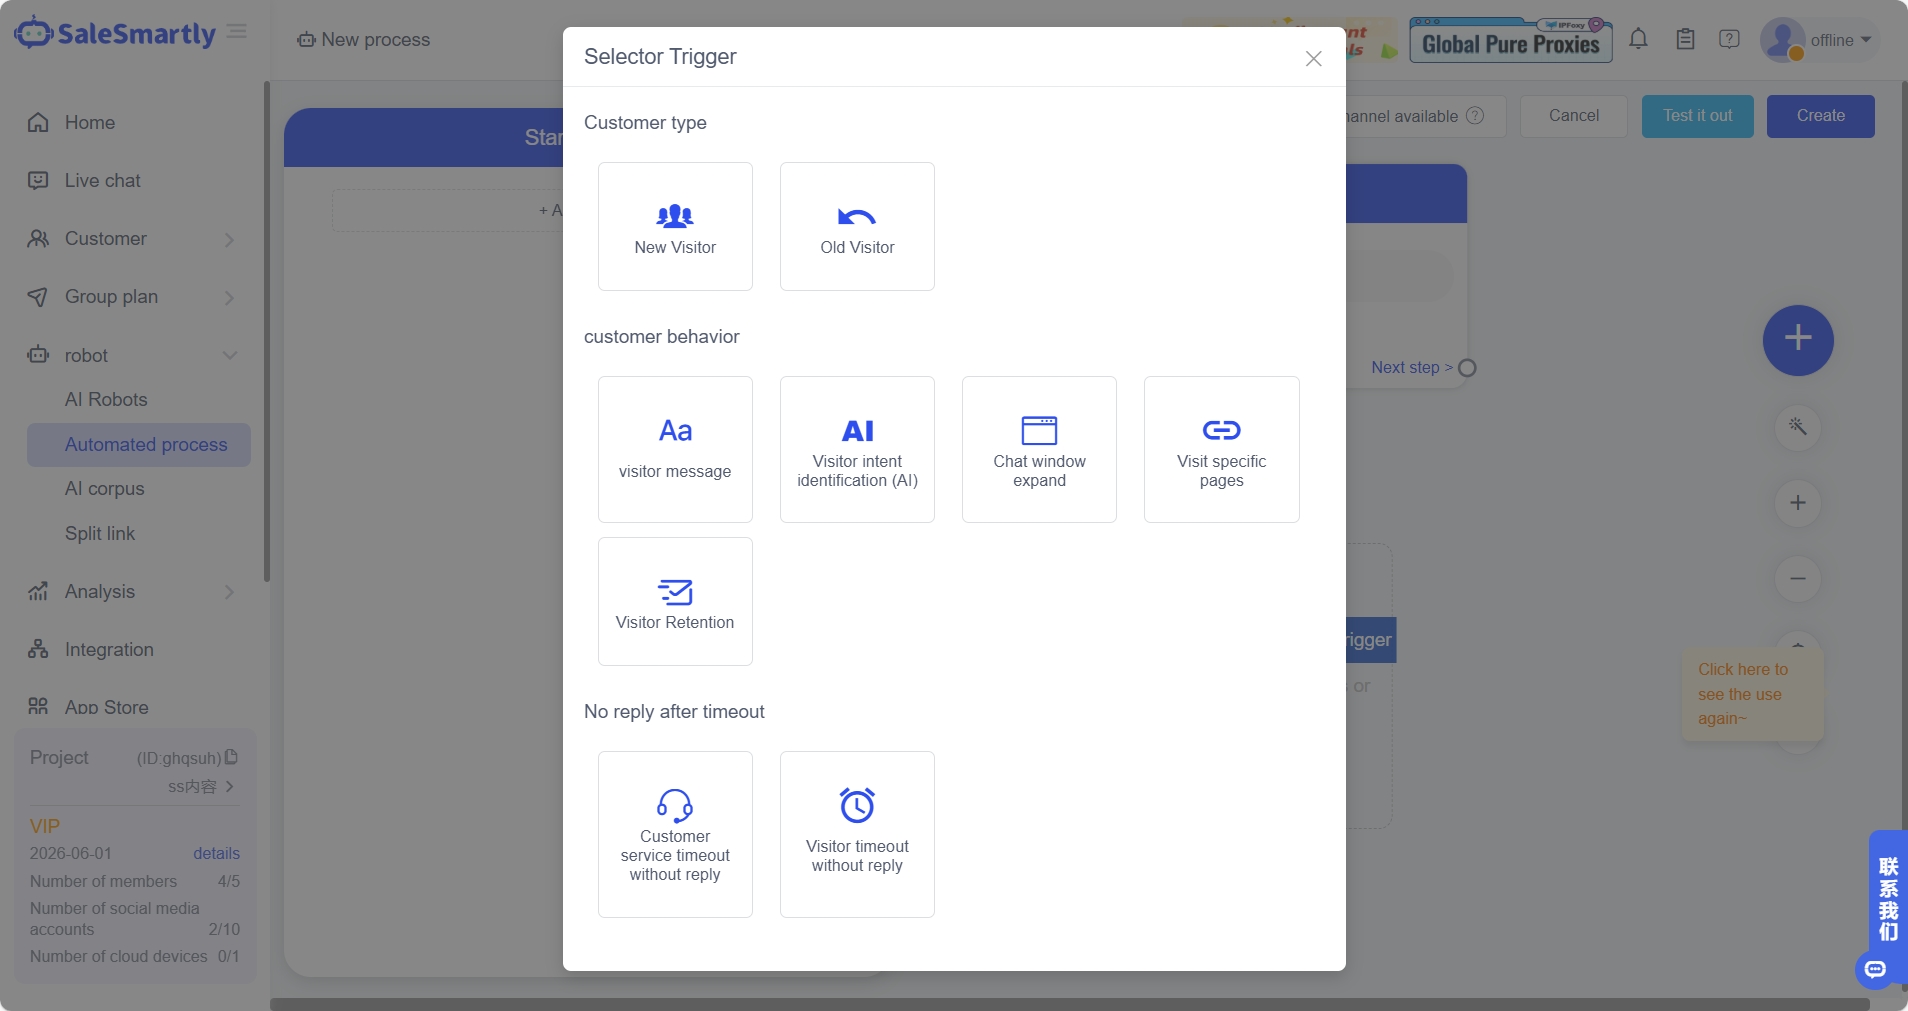Close the Selector Trigger dialog
The image size is (1908, 1011).
pyautogui.click(x=1313, y=59)
